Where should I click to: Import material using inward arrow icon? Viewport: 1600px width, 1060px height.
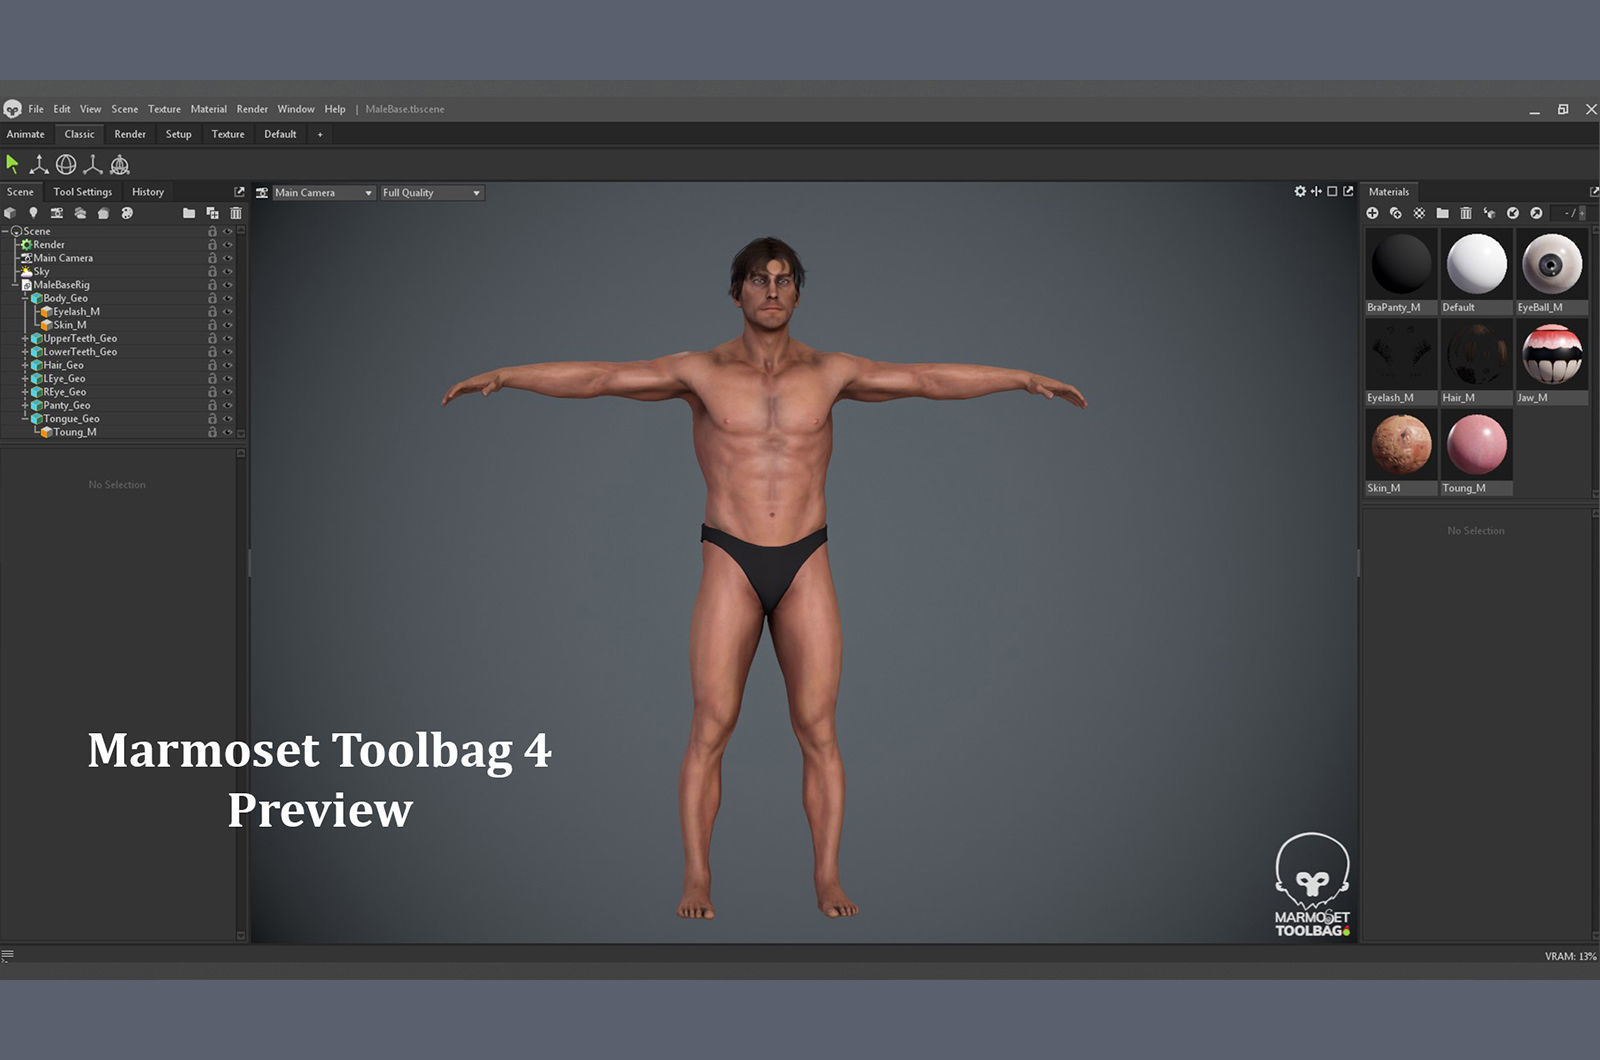[1513, 213]
